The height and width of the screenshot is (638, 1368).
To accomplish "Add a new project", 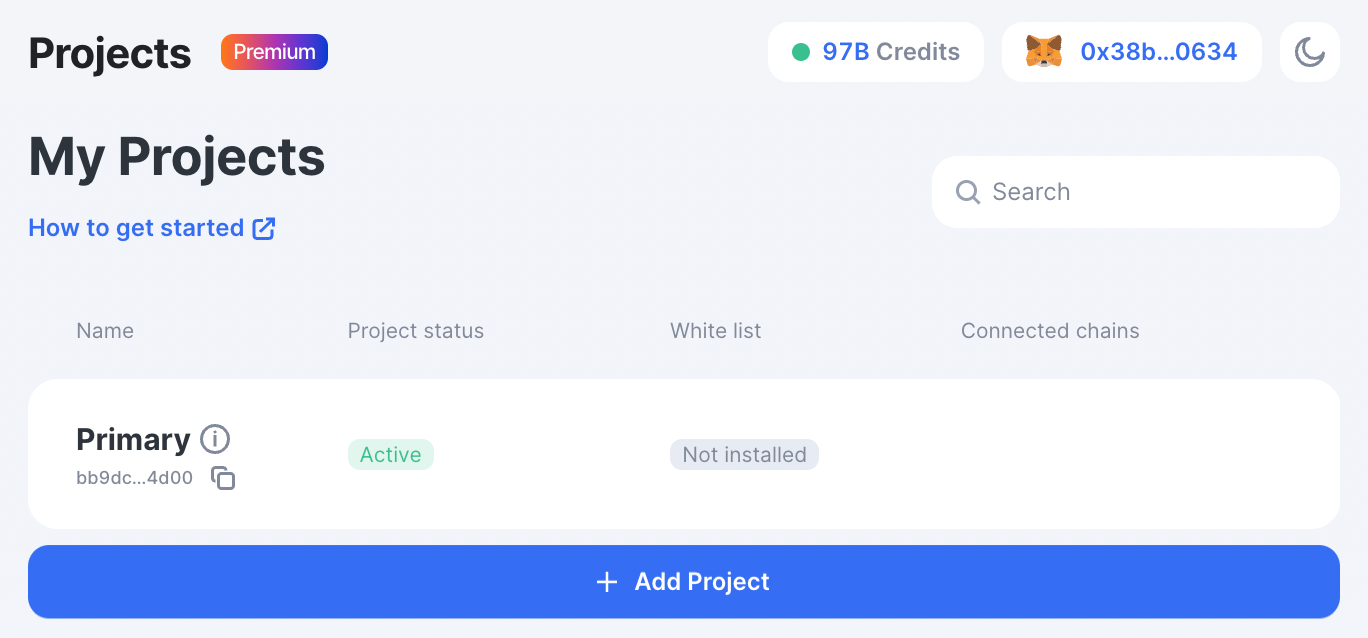I will (684, 582).
